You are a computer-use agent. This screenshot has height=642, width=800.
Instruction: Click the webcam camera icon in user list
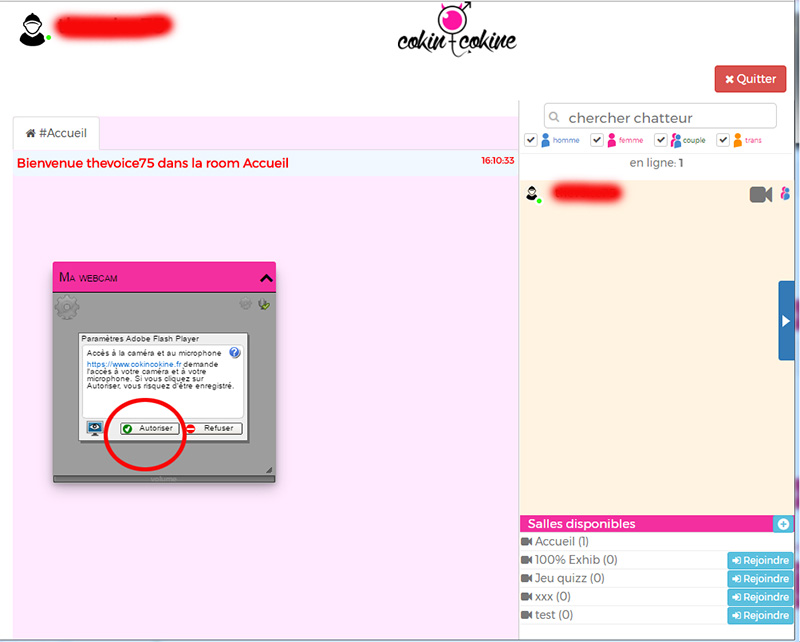coord(761,194)
